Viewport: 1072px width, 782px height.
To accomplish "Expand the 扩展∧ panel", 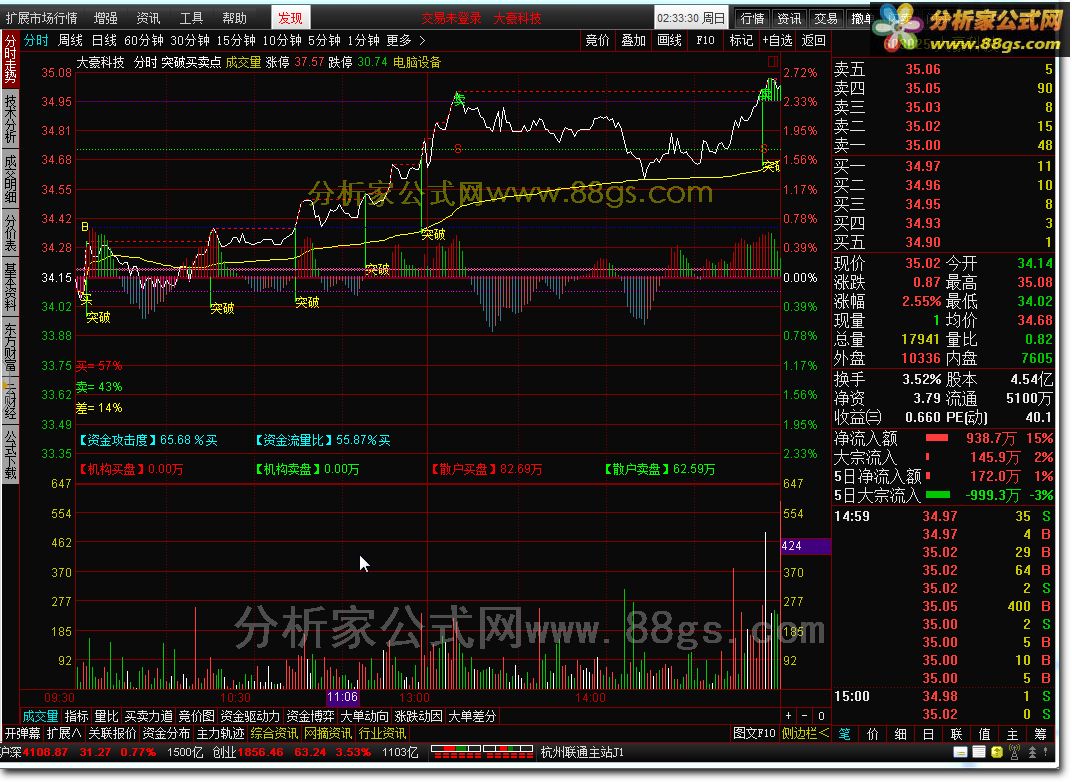I will [x=64, y=733].
